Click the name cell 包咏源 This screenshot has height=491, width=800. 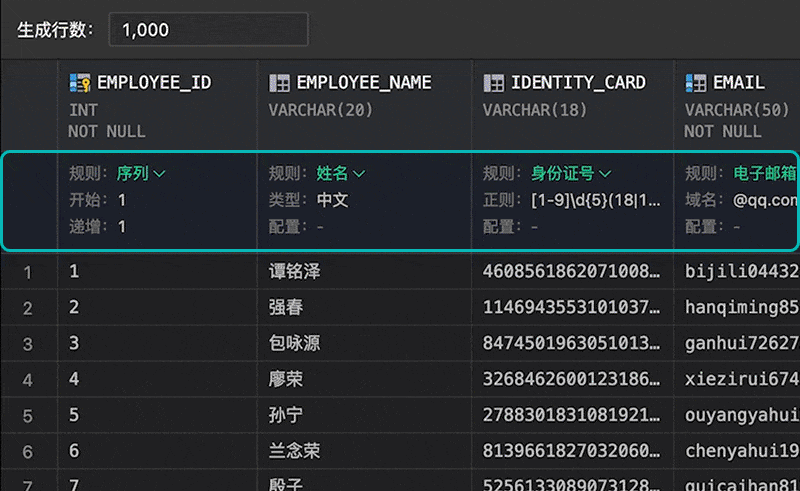[365, 343]
